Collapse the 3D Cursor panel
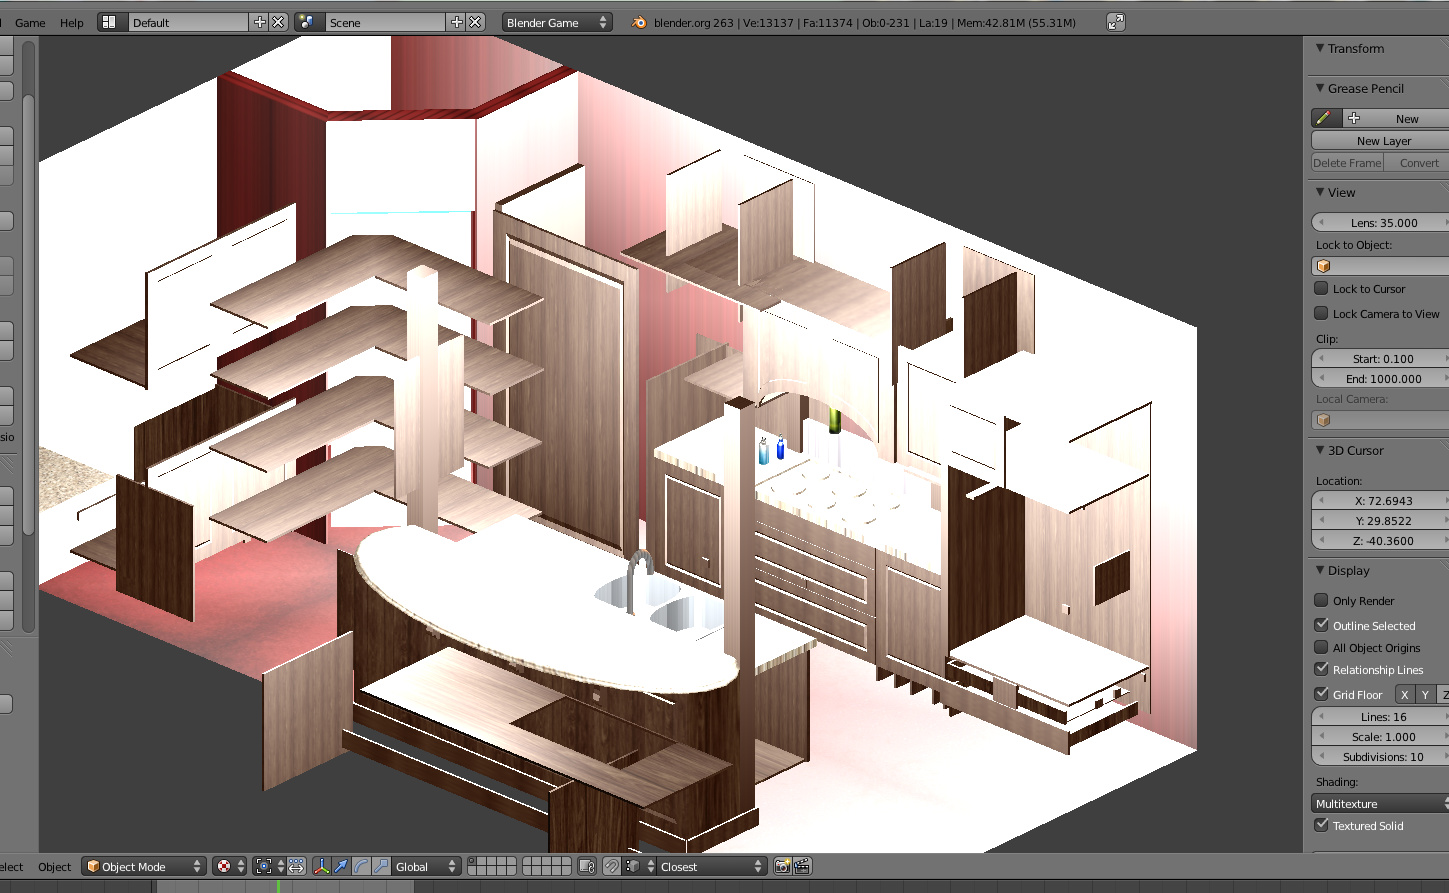 pos(1320,450)
